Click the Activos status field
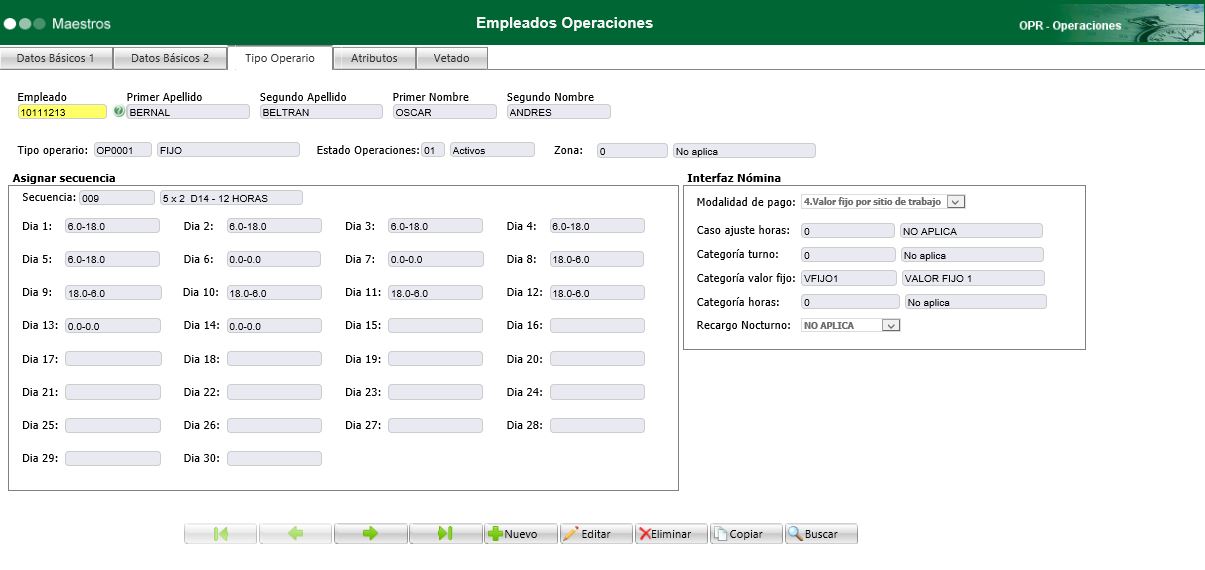This screenshot has height=570, width=1205. 492,150
